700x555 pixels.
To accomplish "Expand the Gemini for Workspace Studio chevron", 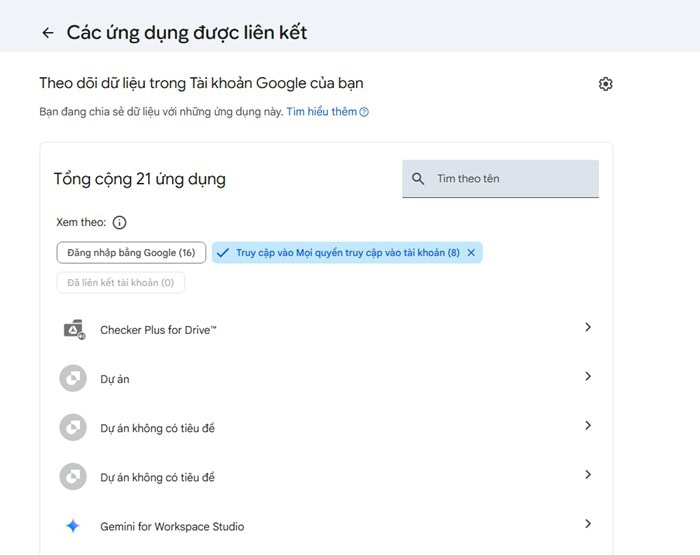I will click(588, 524).
